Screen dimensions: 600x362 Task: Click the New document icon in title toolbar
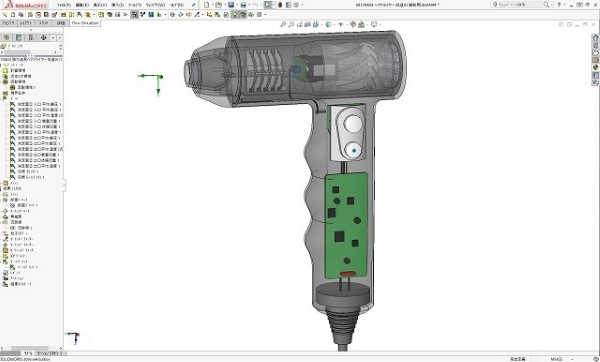point(207,5)
